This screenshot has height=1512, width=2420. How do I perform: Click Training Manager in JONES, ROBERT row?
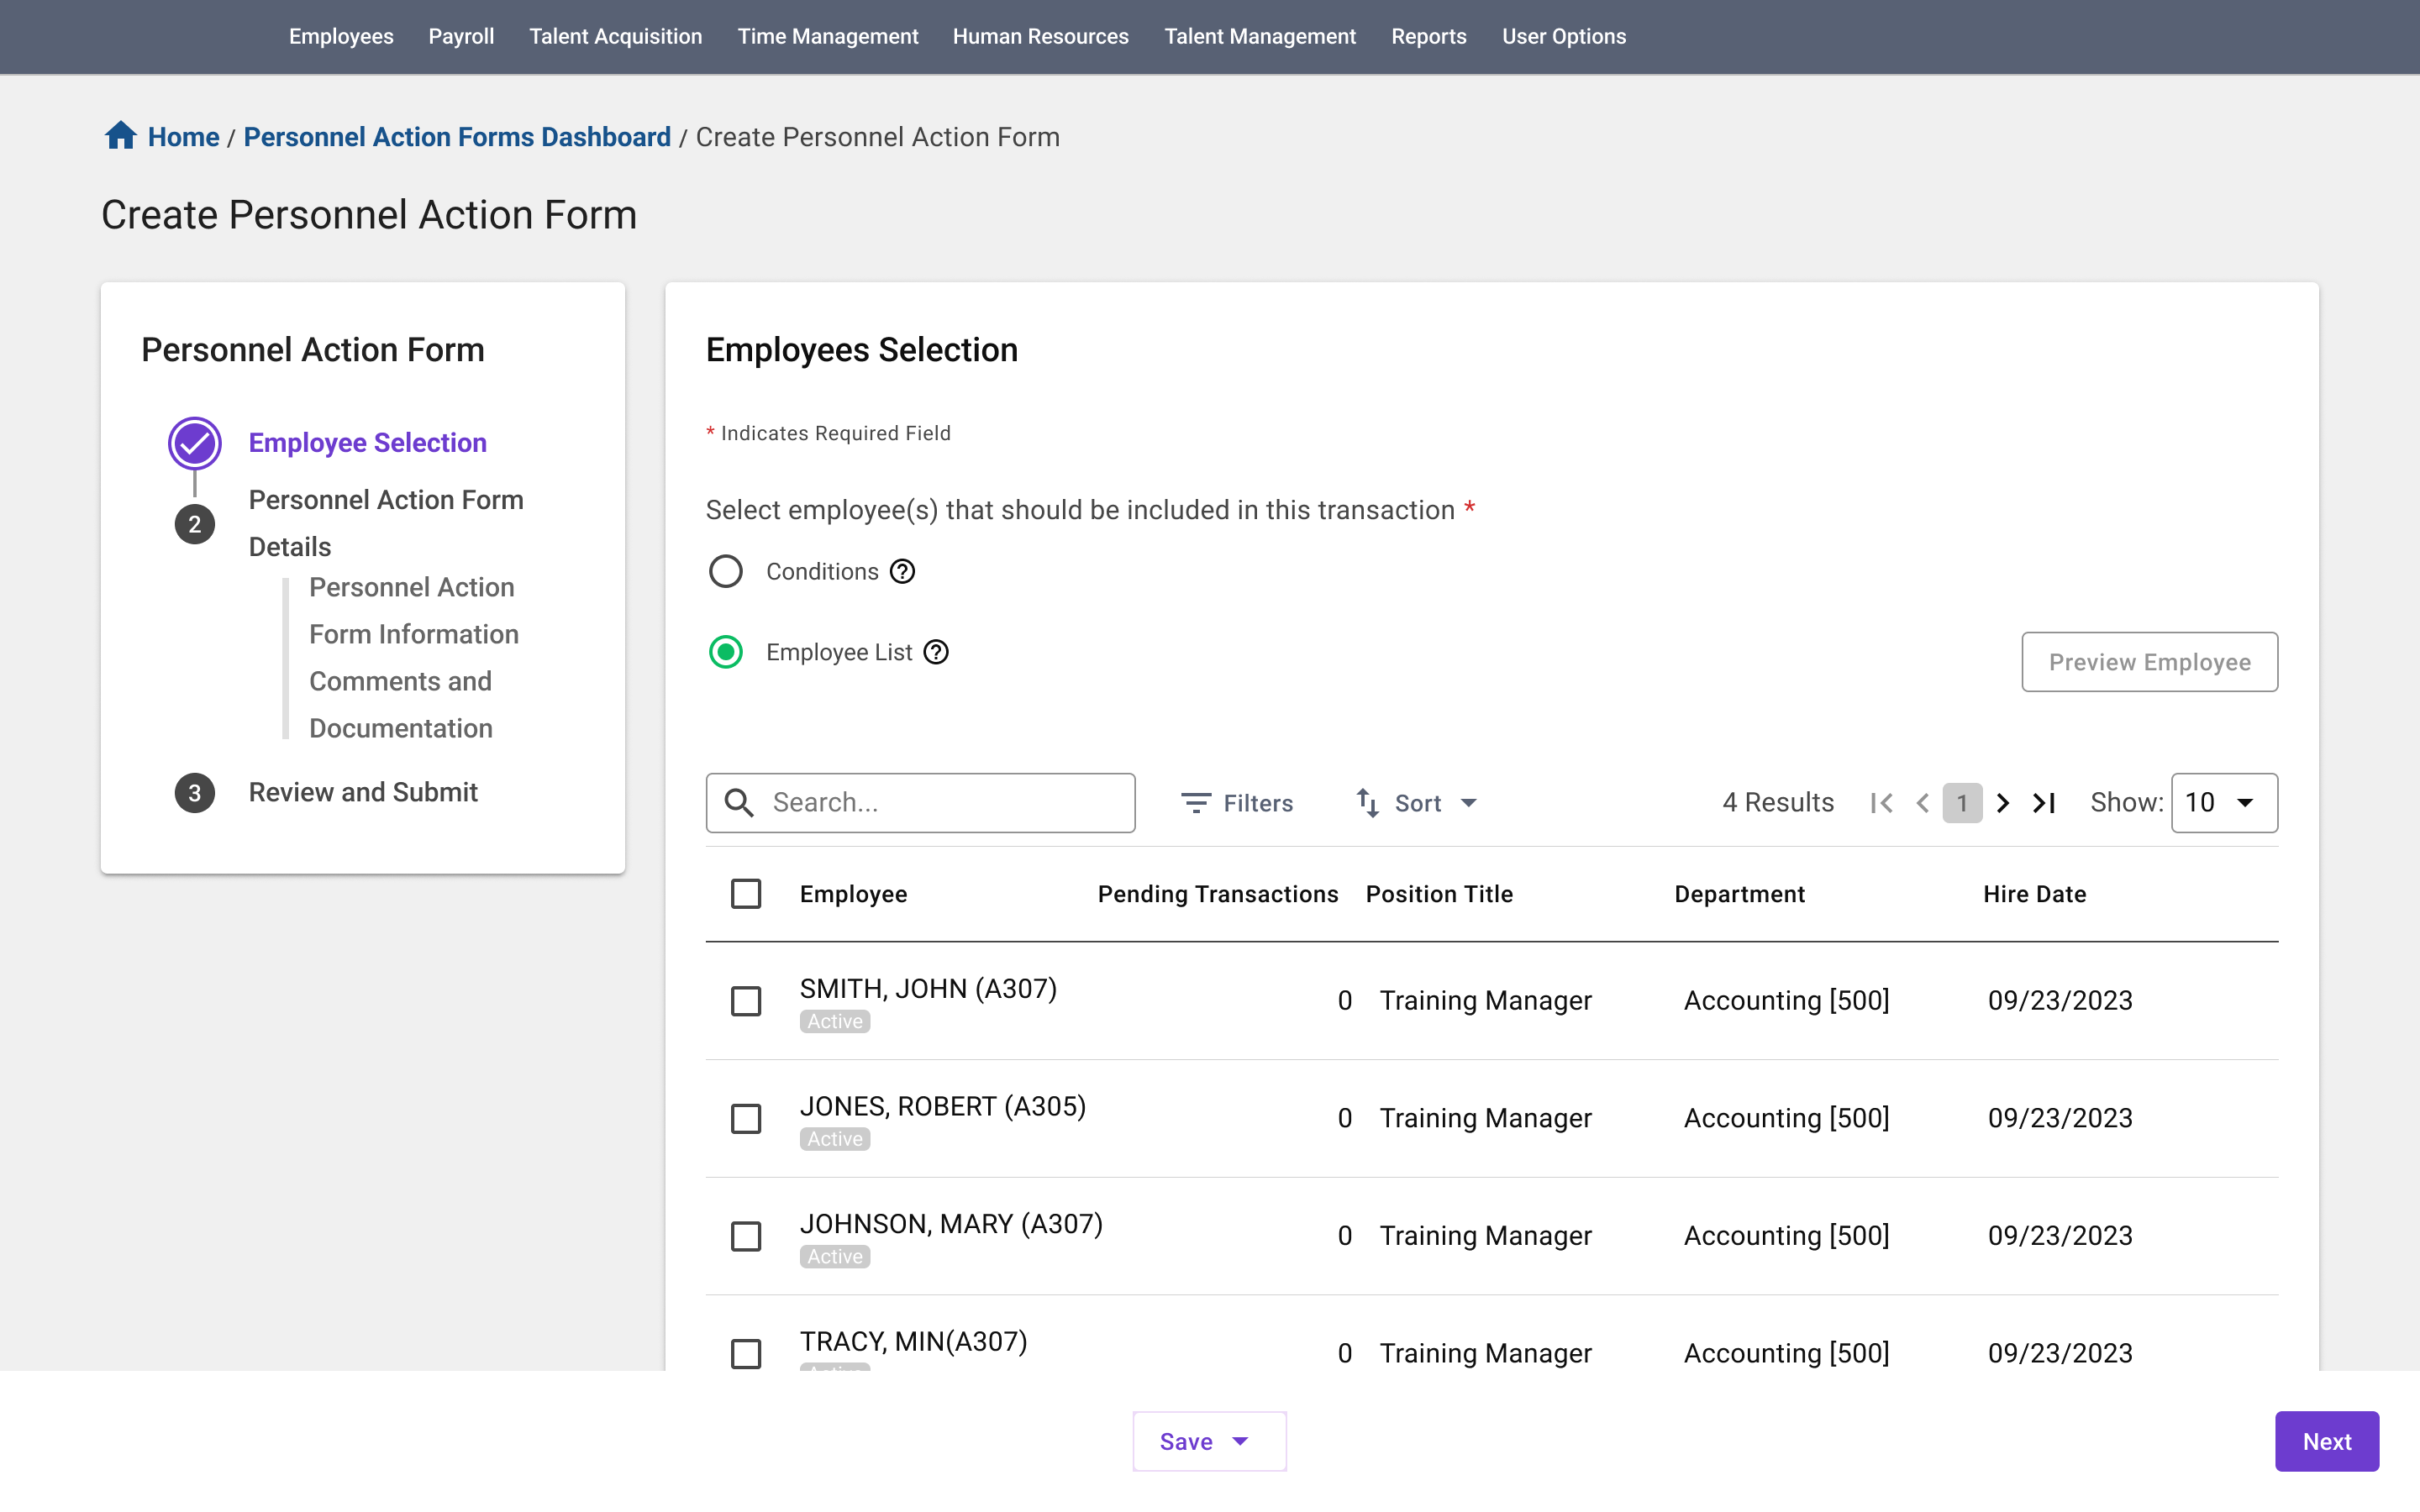pyautogui.click(x=1485, y=1119)
